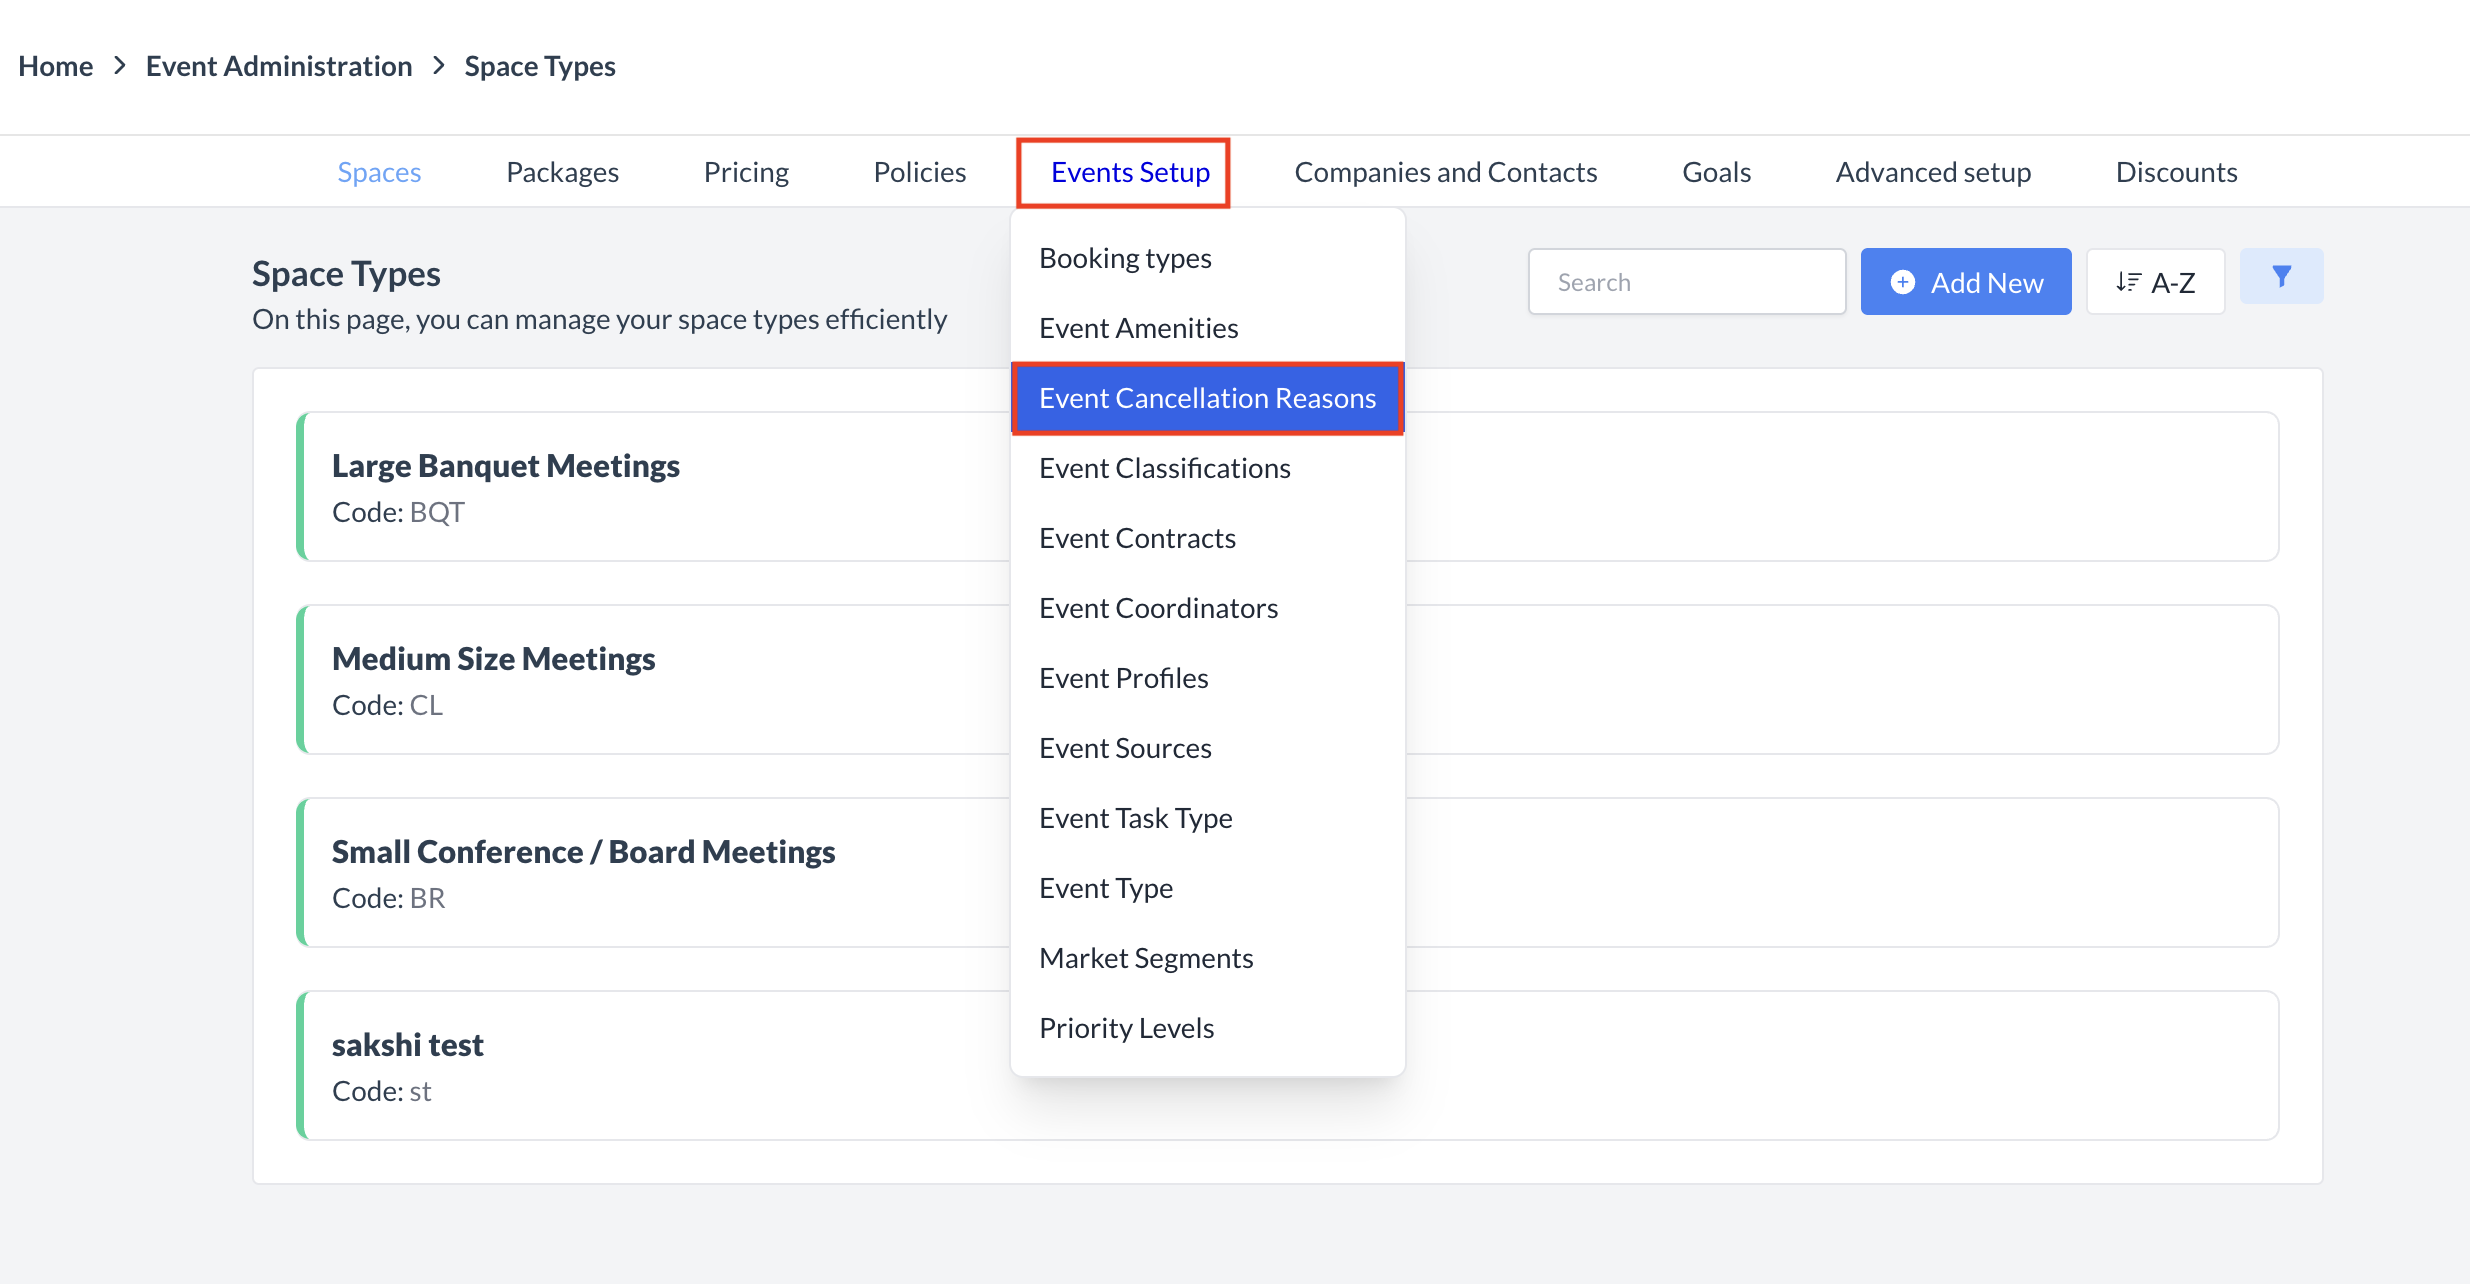Open the Goals tab
Image resolution: width=2470 pixels, height=1284 pixels.
(1716, 172)
